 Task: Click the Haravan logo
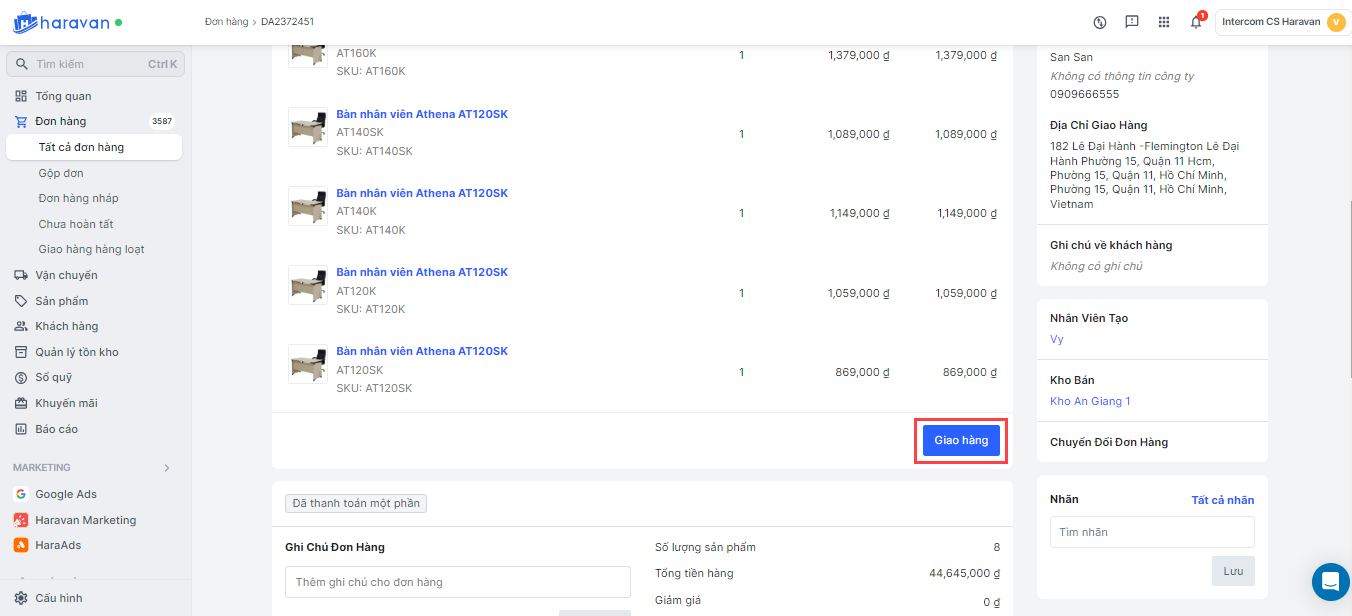[62, 21]
